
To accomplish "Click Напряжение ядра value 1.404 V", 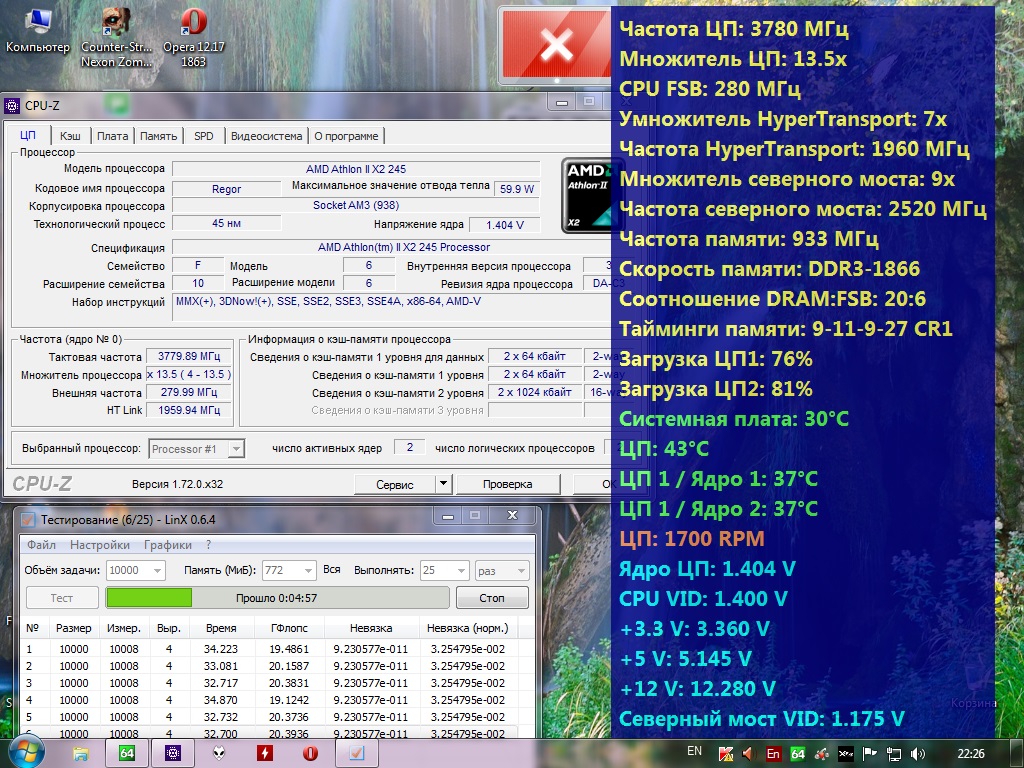I will click(505, 225).
